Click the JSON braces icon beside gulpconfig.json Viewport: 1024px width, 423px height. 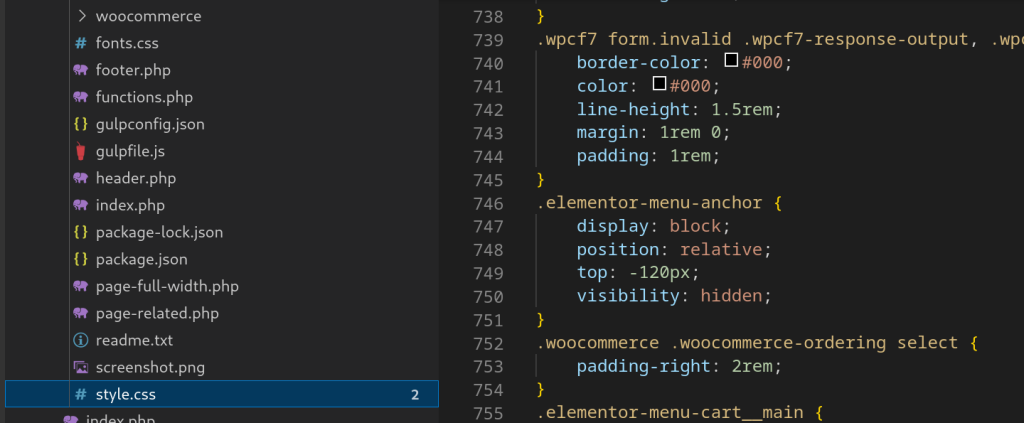pos(80,125)
